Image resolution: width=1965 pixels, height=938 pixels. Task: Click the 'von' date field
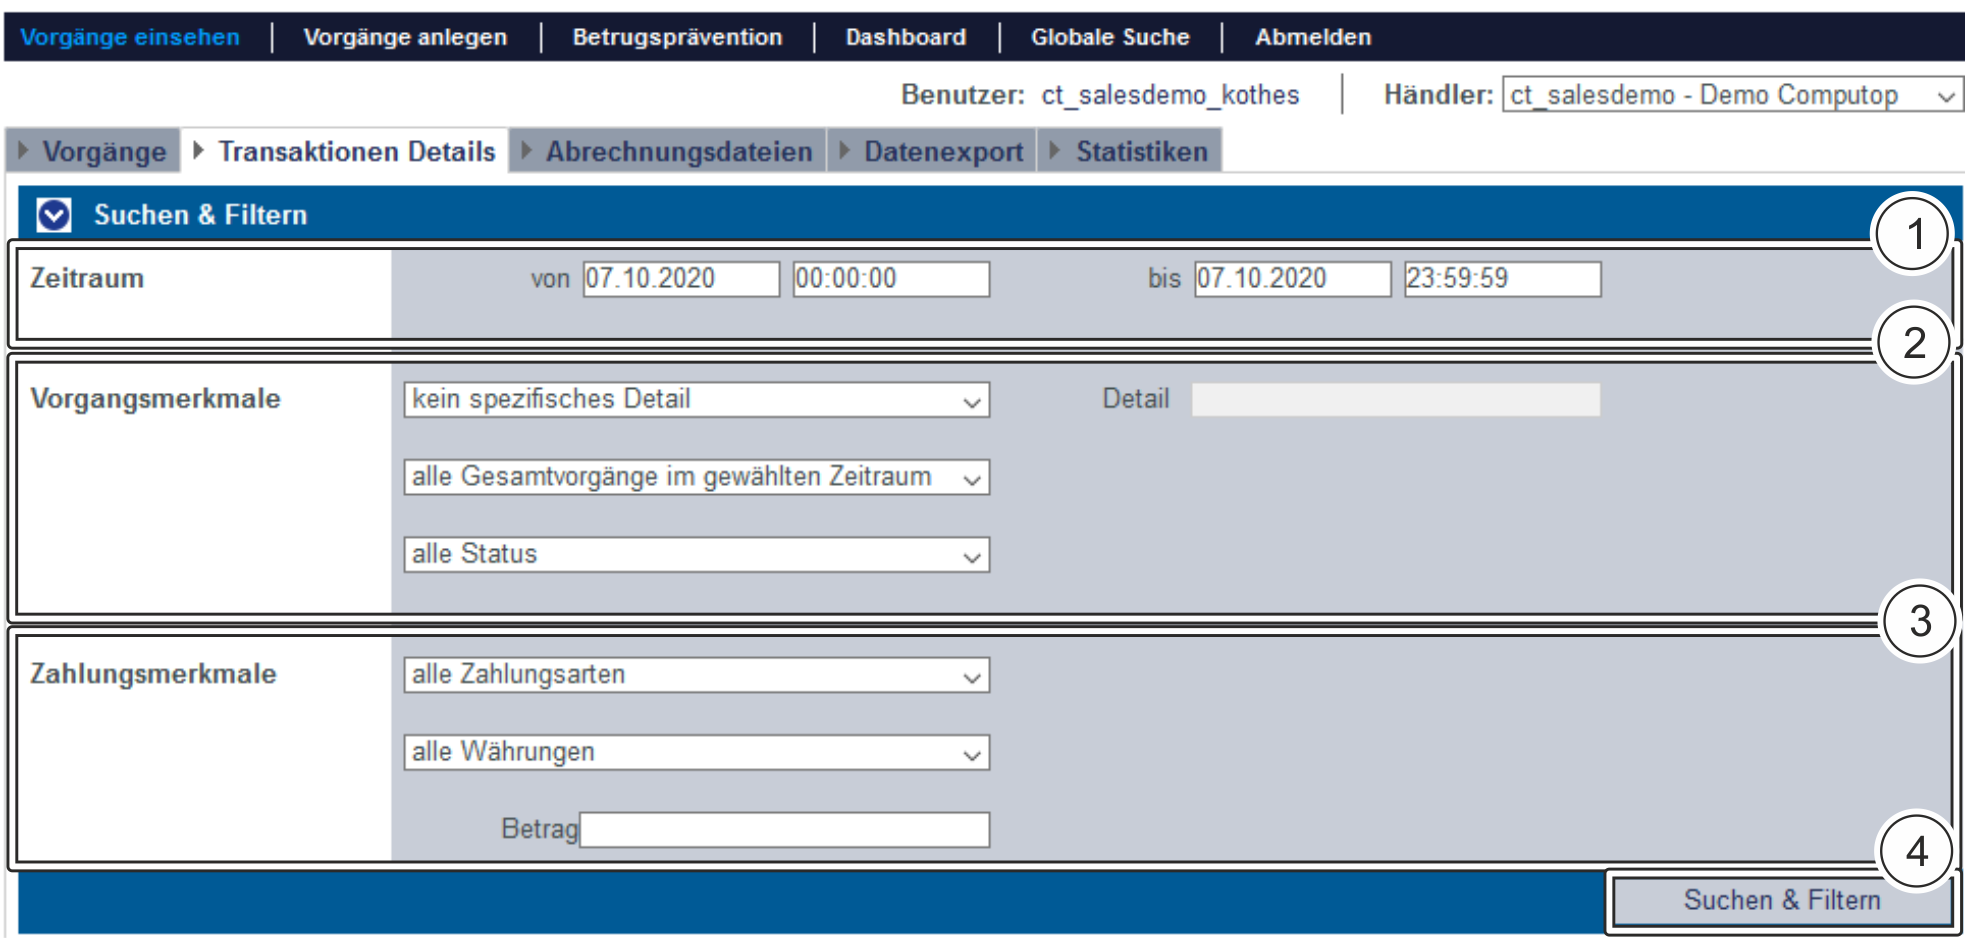coord(680,279)
